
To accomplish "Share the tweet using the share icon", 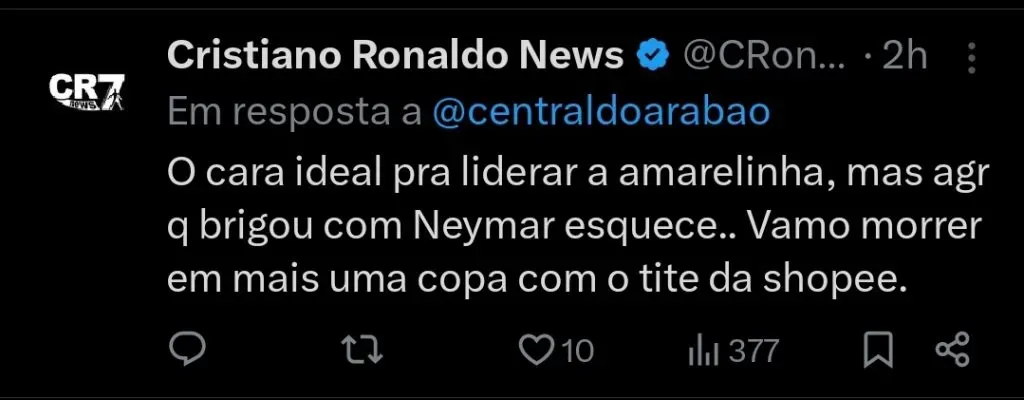I will pyautogui.click(x=951, y=350).
